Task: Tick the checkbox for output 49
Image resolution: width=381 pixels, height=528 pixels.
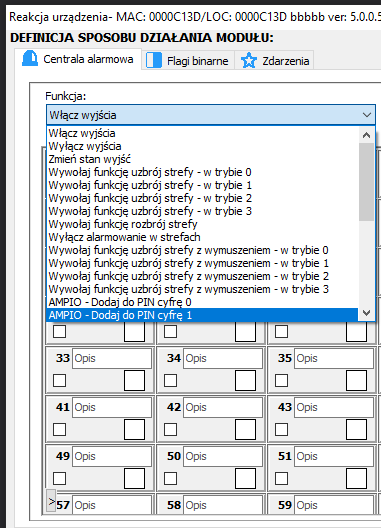Action: coord(60,478)
